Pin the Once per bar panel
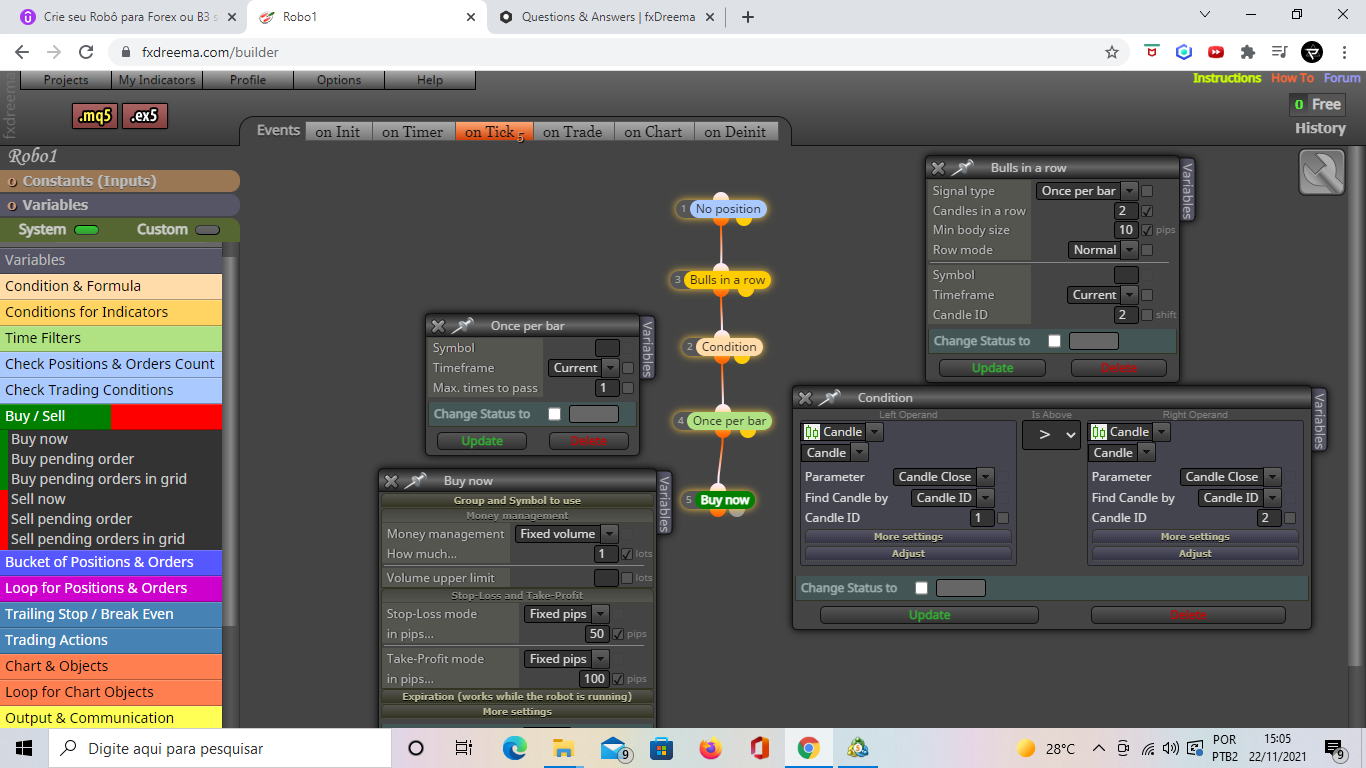 tap(462, 326)
